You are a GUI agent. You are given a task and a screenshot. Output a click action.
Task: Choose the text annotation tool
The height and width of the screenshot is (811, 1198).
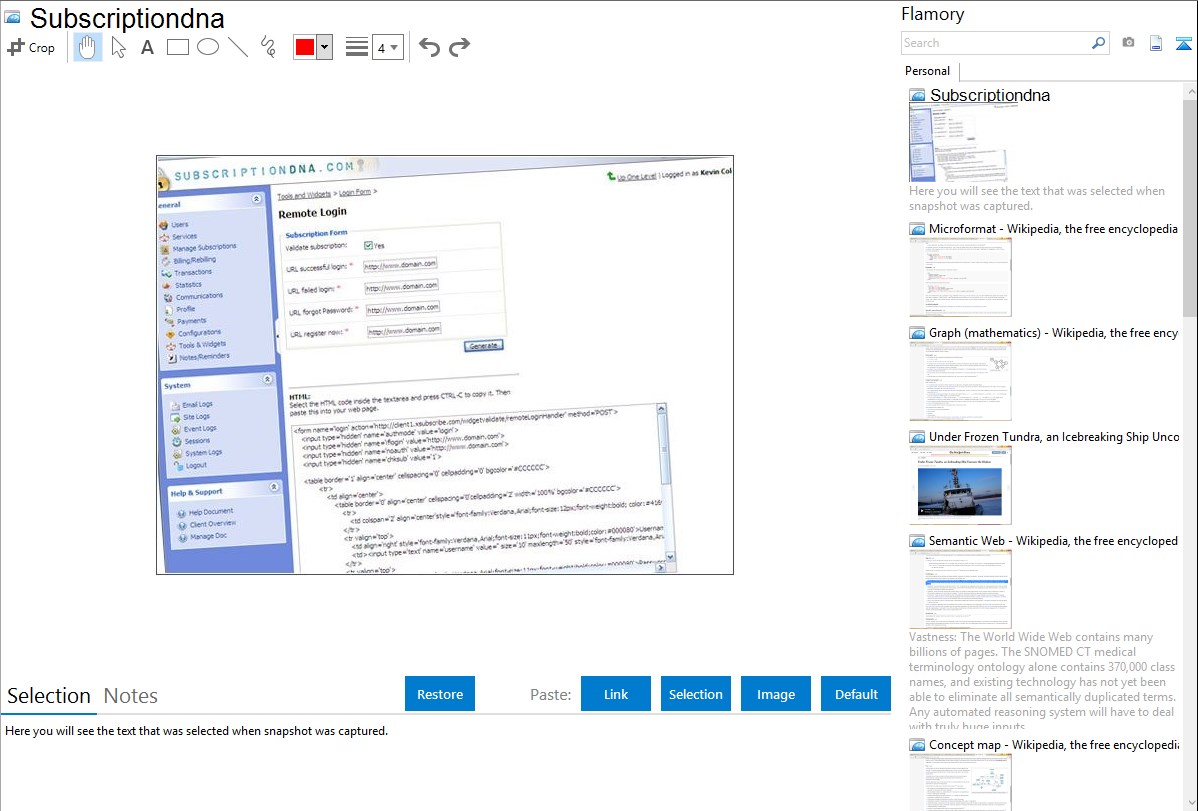(x=147, y=47)
